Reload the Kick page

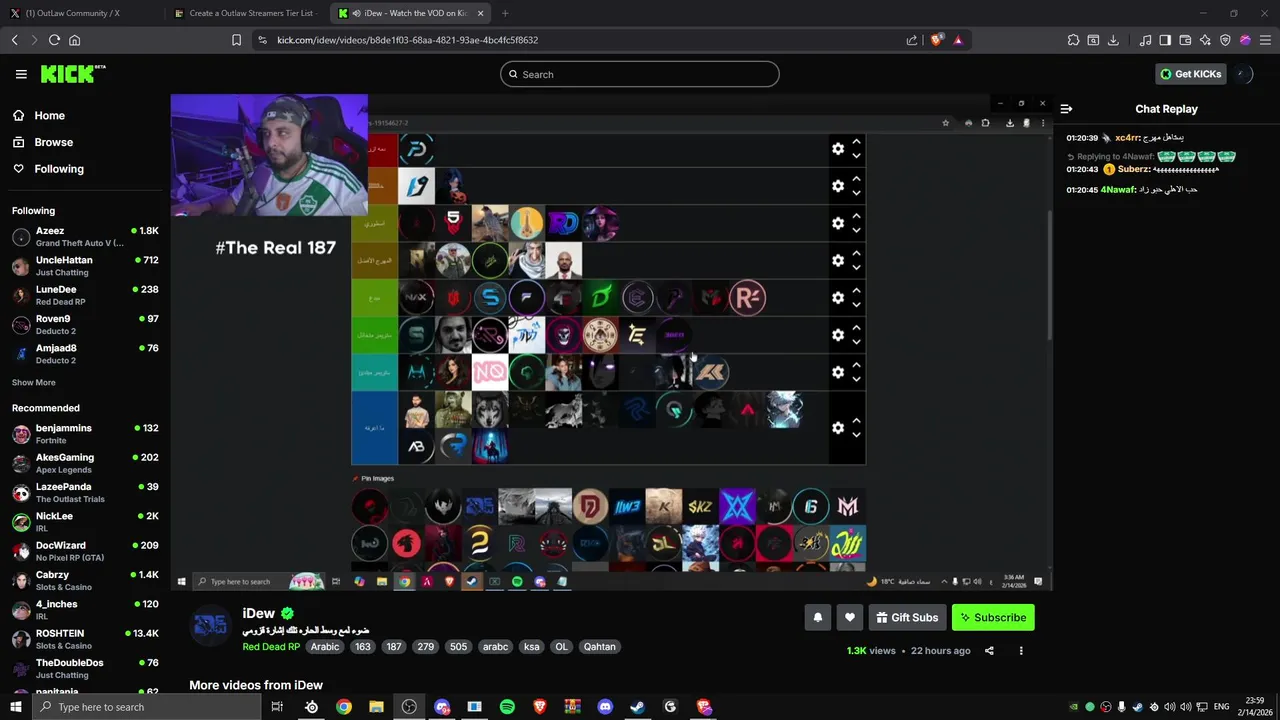coord(54,40)
